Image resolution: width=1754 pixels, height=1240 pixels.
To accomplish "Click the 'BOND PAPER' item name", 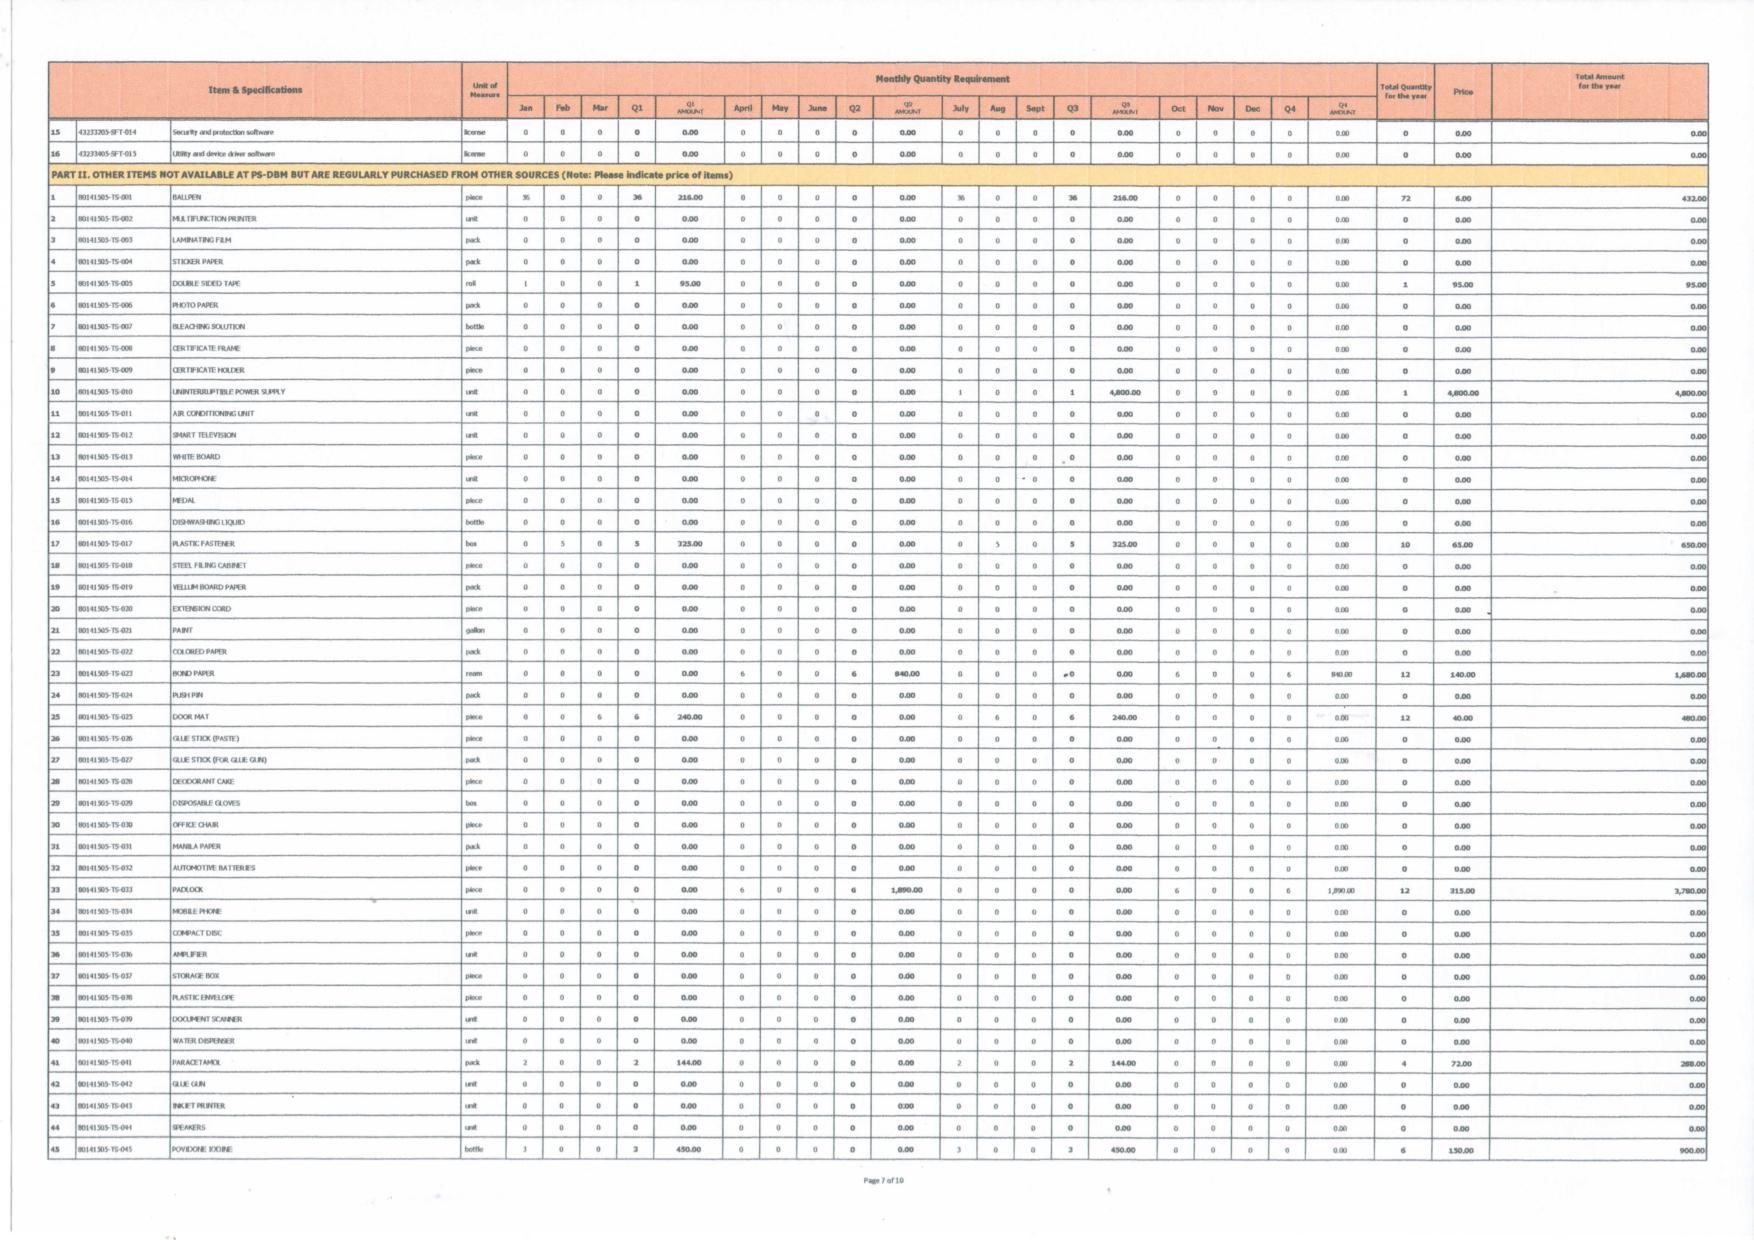I will pyautogui.click(x=193, y=674).
